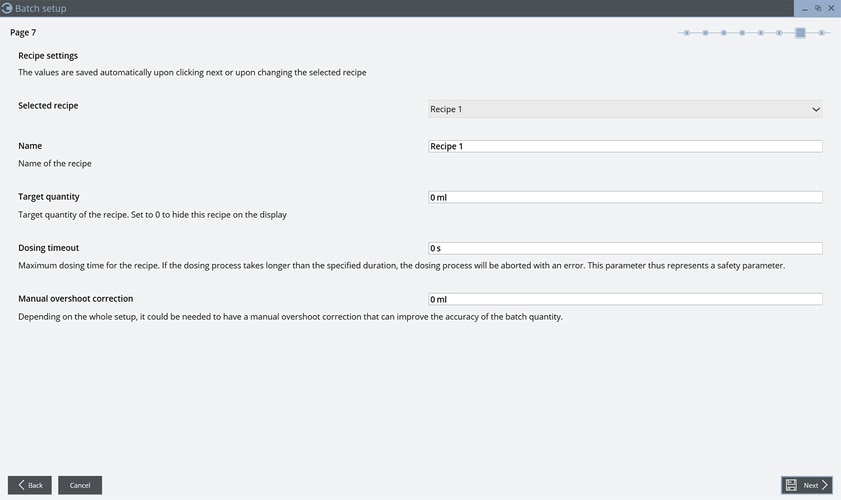841x500 pixels.
Task: Click the 'Page 7' label
Action: [x=23, y=32]
